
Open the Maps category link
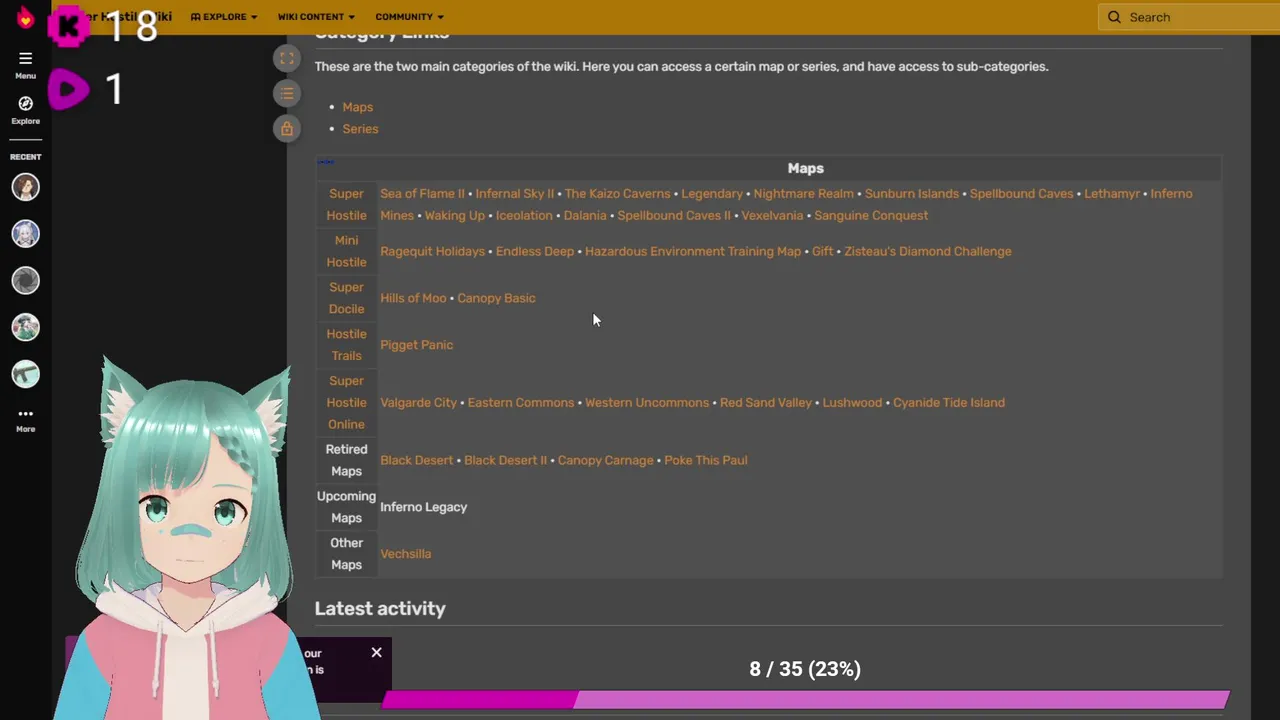point(357,107)
